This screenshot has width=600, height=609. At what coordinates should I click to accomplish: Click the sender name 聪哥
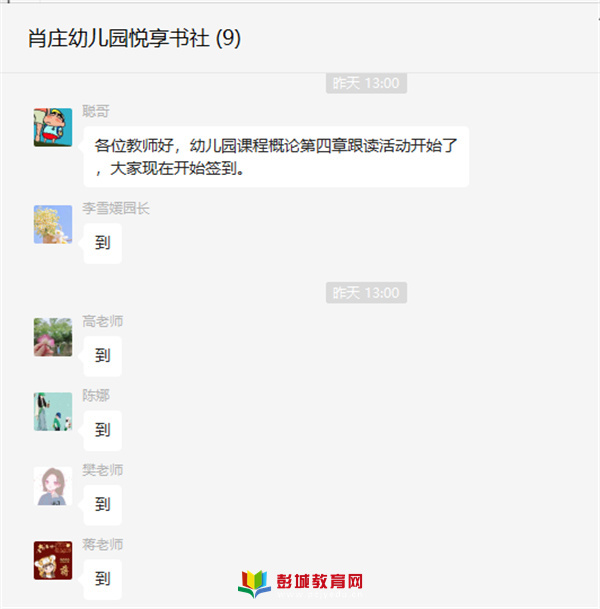click(96, 111)
